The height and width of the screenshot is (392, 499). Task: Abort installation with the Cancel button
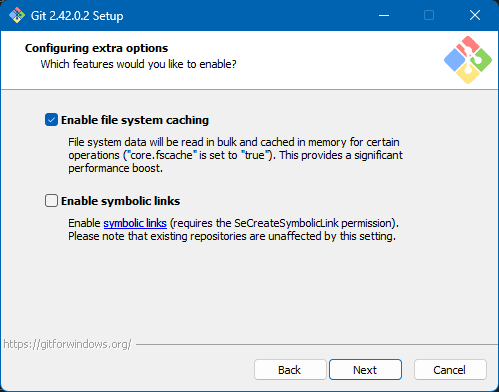tap(450, 370)
